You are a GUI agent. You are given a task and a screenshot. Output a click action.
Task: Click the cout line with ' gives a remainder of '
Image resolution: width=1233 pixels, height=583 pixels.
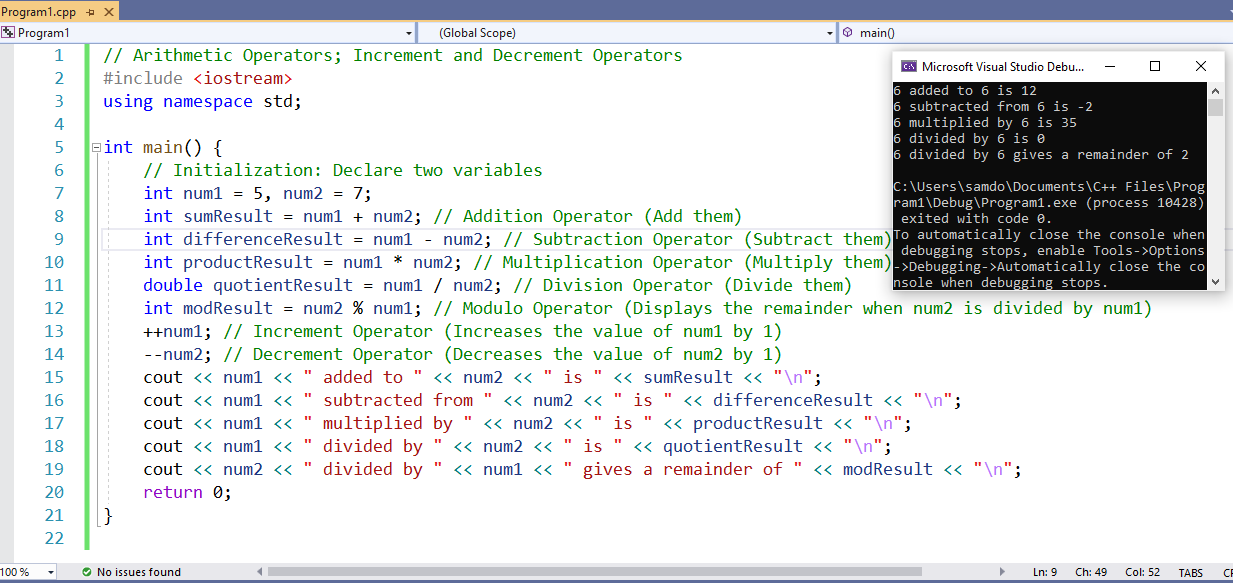[x=582, y=469]
